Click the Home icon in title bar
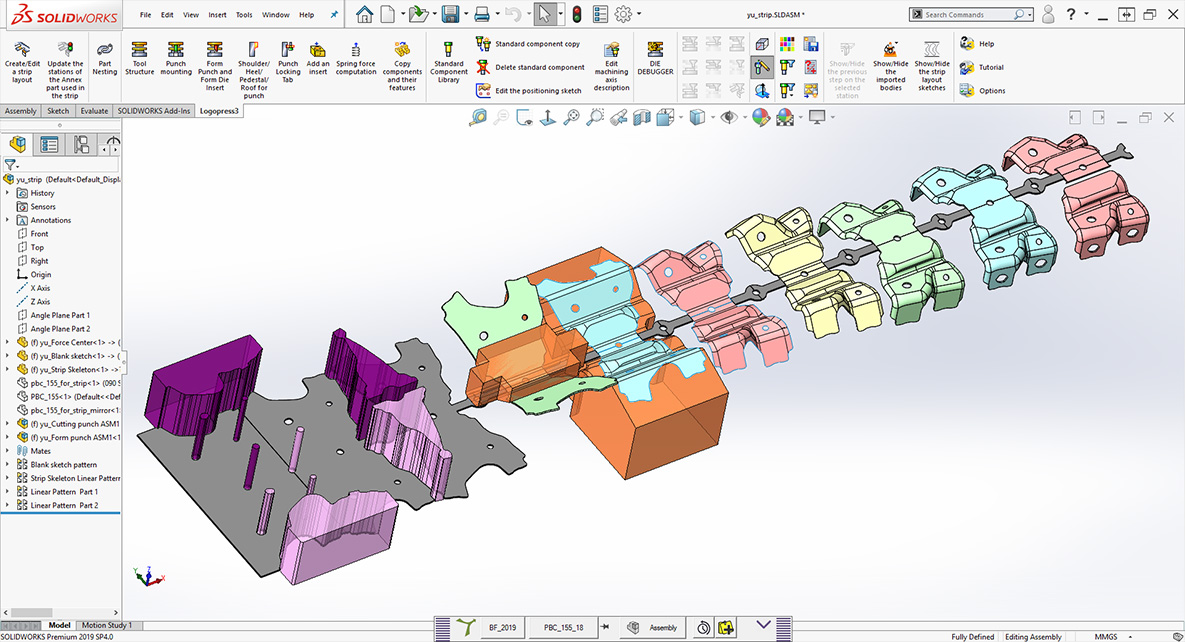Screen dimensions: 1185x642 tap(364, 14)
